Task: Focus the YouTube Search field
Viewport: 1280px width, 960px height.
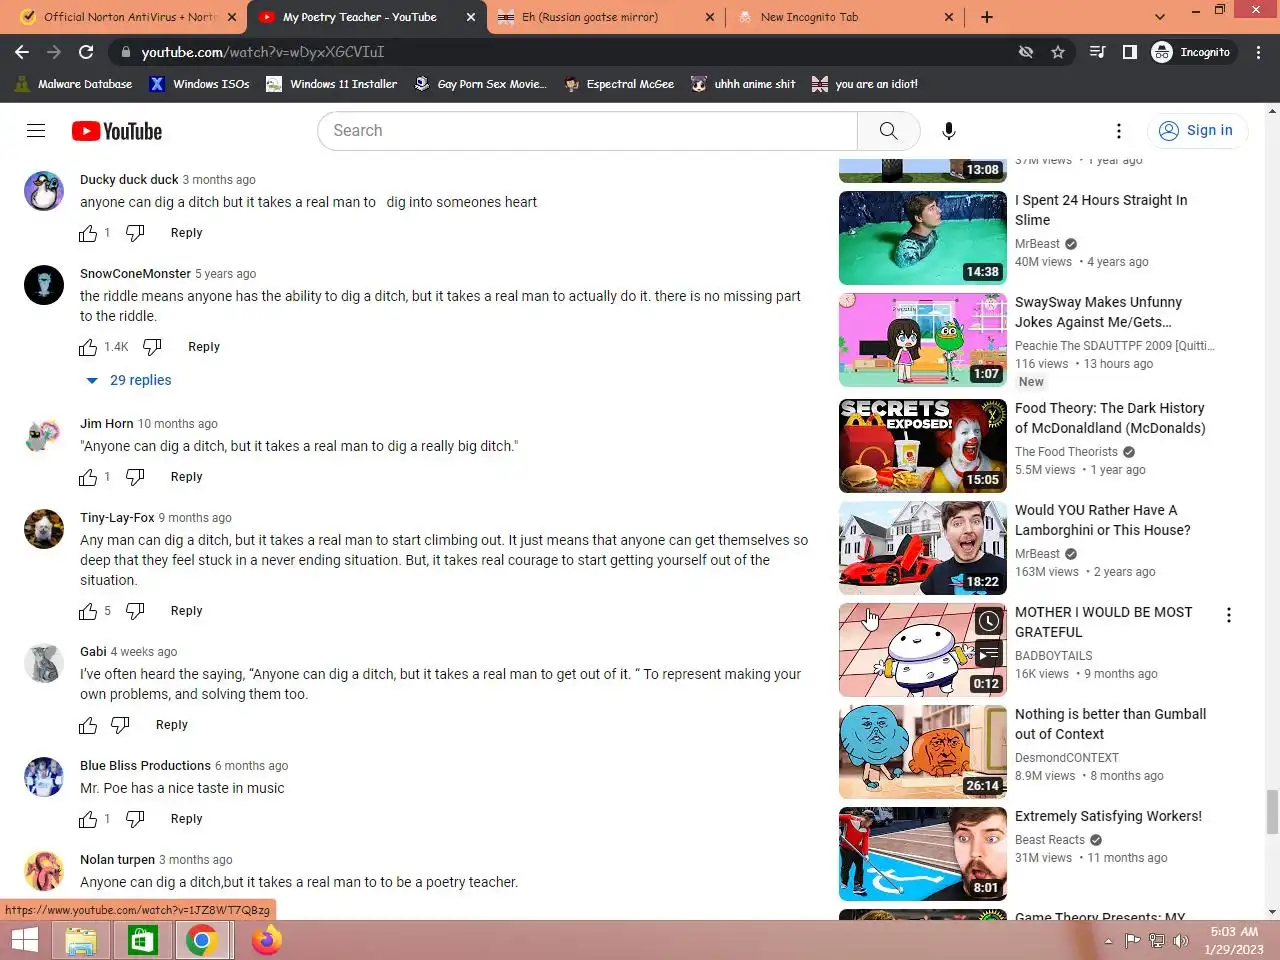Action: tap(588, 131)
